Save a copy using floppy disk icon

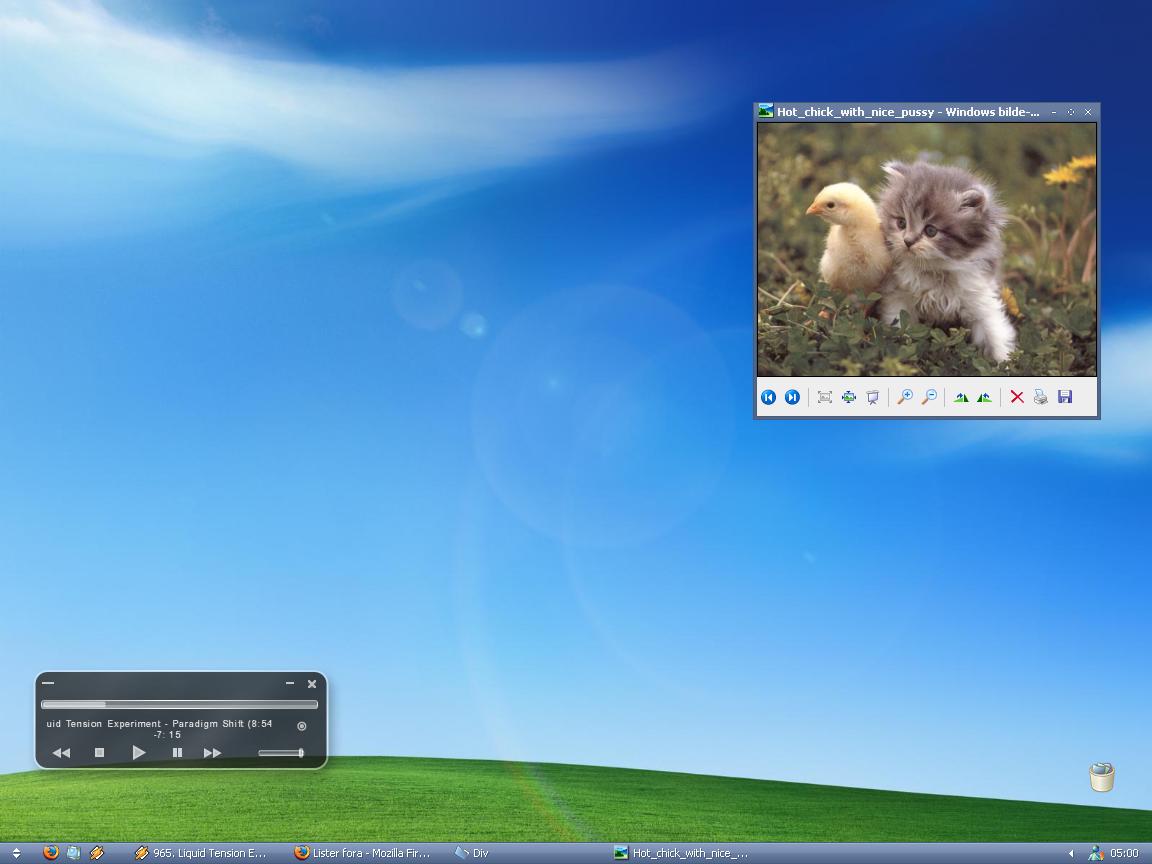pos(1065,397)
